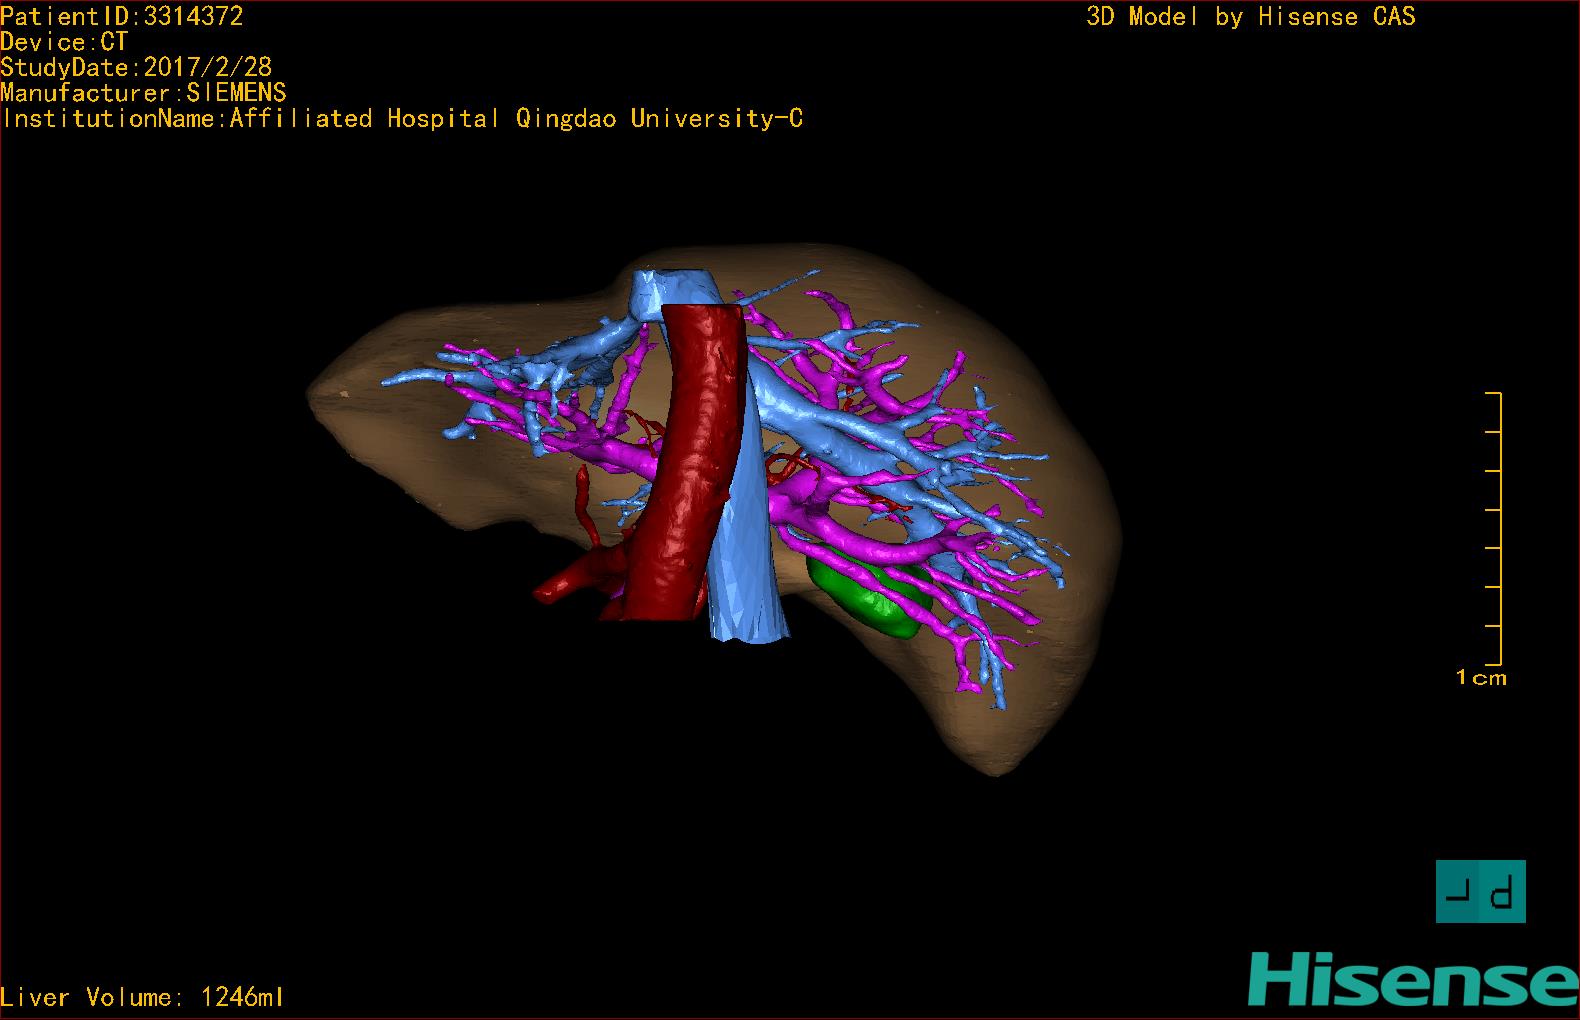Image resolution: width=1580 pixels, height=1020 pixels.
Task: Click the InstitutionName Affiliated Hospital Qingdao University text
Action: coord(402,119)
